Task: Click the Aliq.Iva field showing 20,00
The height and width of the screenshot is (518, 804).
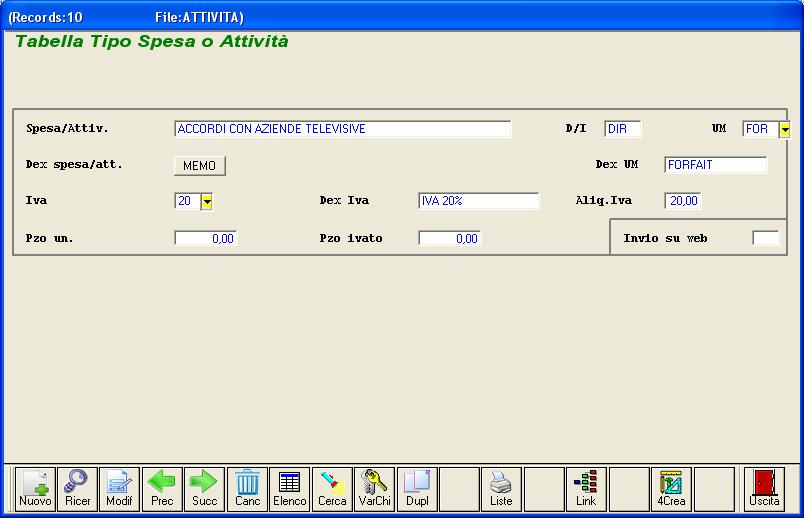Action: click(x=682, y=201)
